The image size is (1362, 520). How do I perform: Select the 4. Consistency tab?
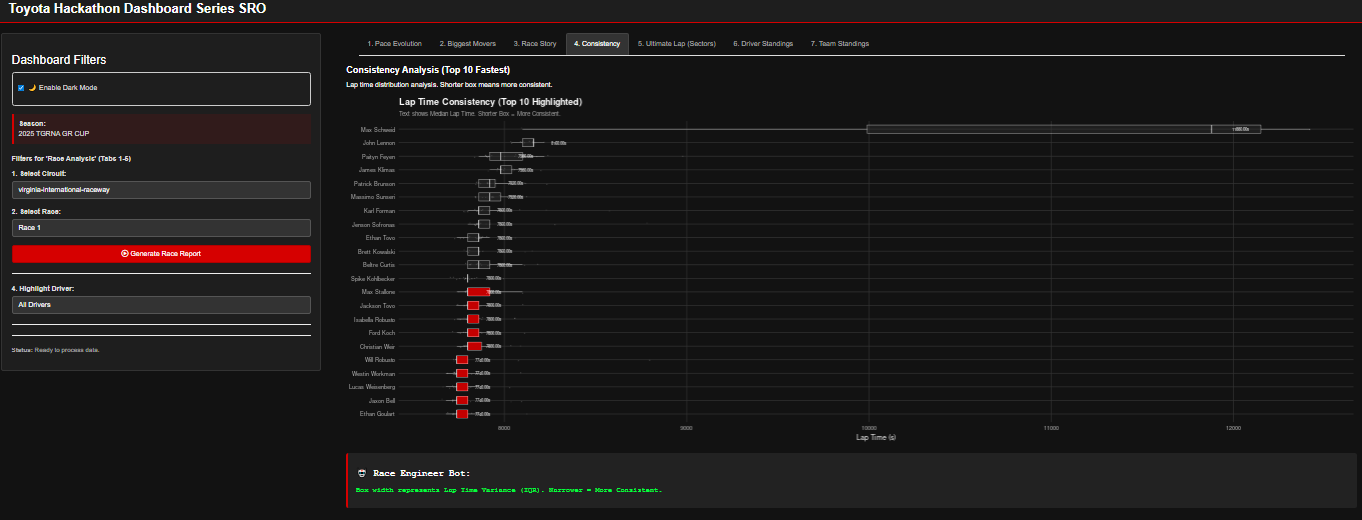(x=597, y=44)
